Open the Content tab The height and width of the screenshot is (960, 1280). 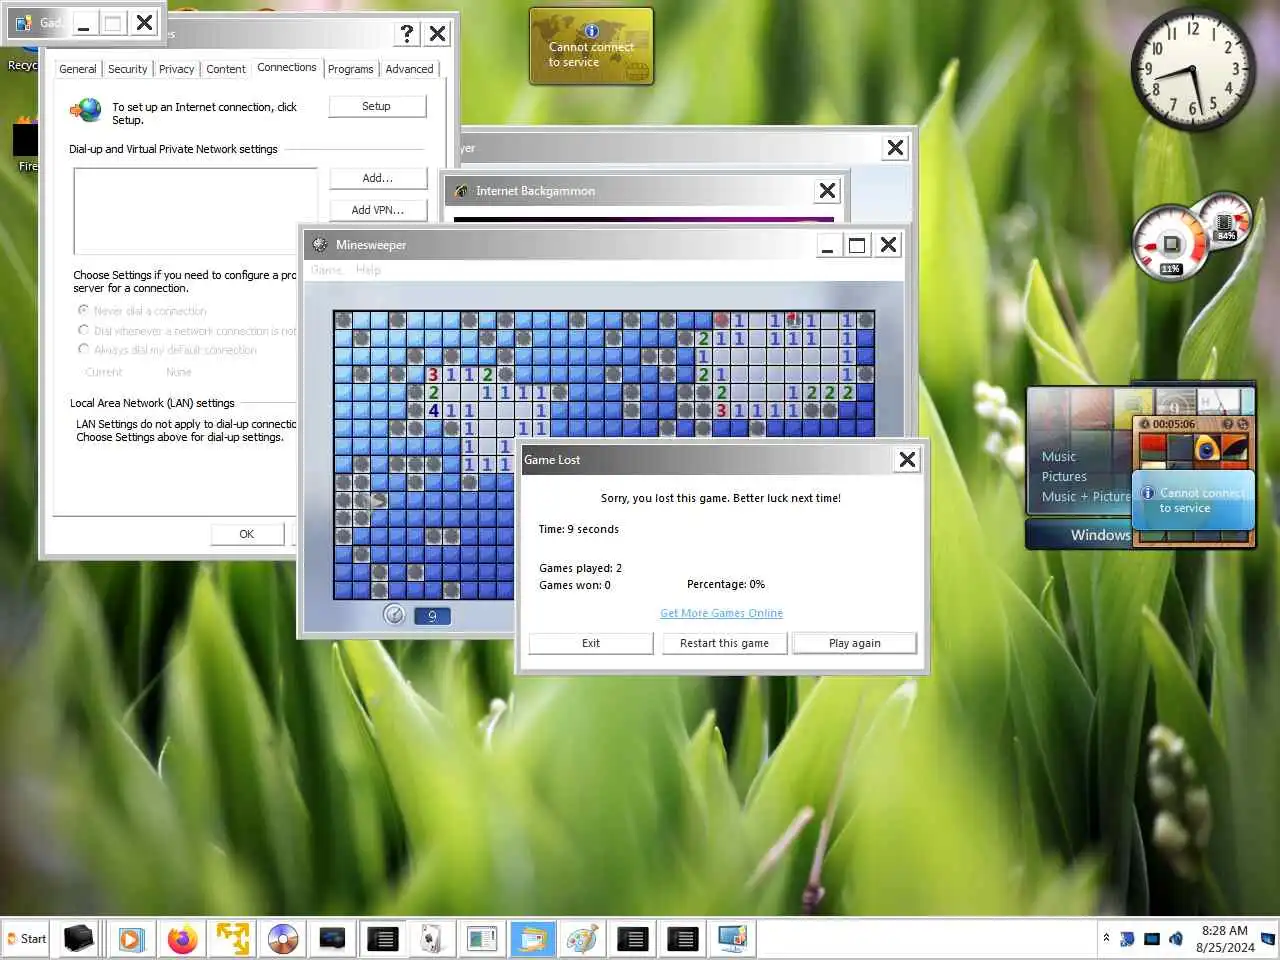225,69
